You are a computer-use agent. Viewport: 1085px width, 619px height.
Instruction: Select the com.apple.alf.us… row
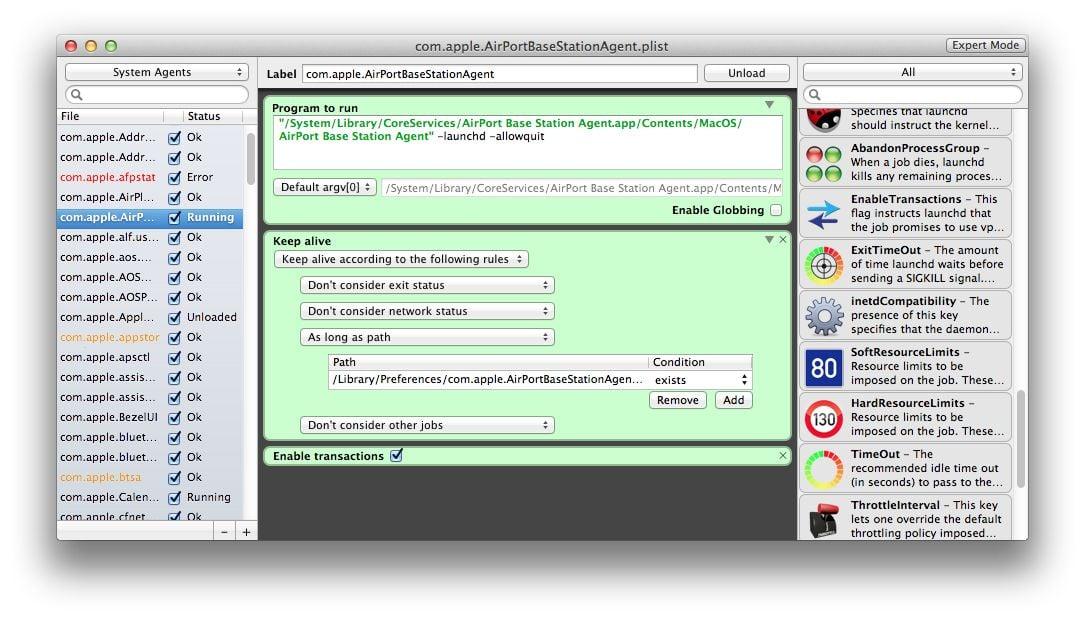[149, 238]
